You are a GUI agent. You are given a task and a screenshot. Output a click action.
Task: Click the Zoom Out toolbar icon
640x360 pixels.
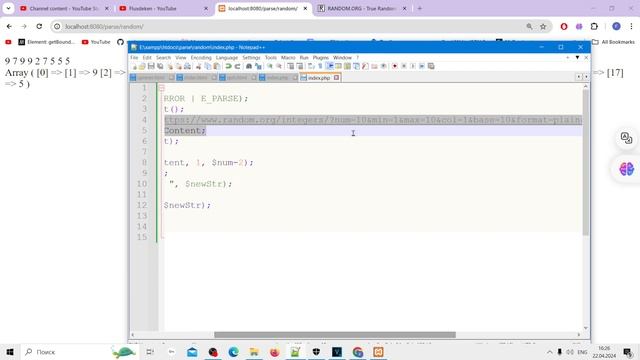(x=279, y=66)
